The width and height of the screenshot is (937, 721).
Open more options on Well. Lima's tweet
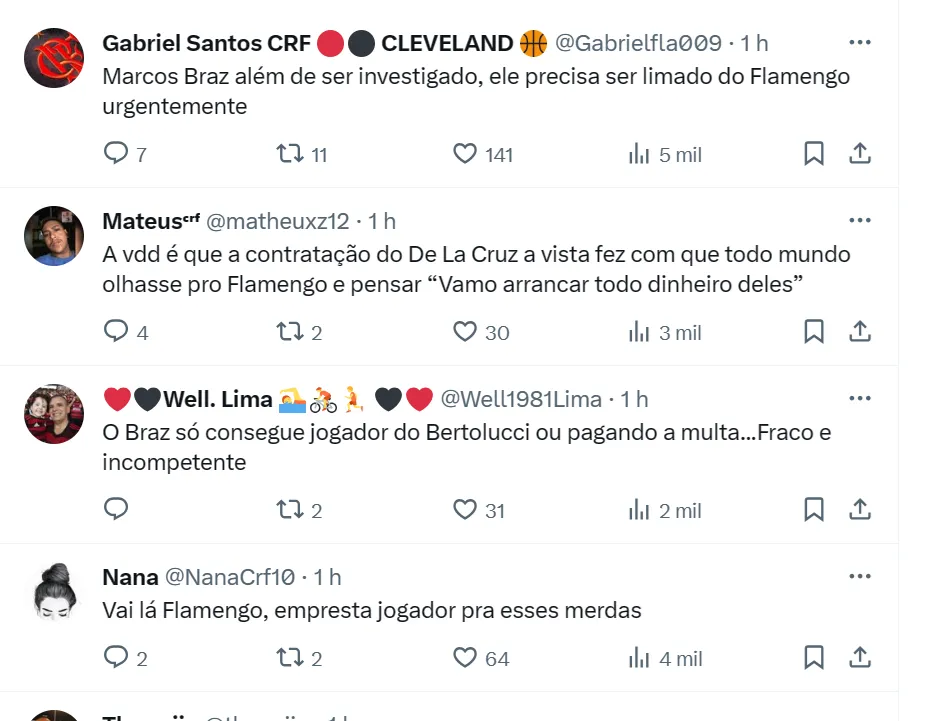[859, 398]
